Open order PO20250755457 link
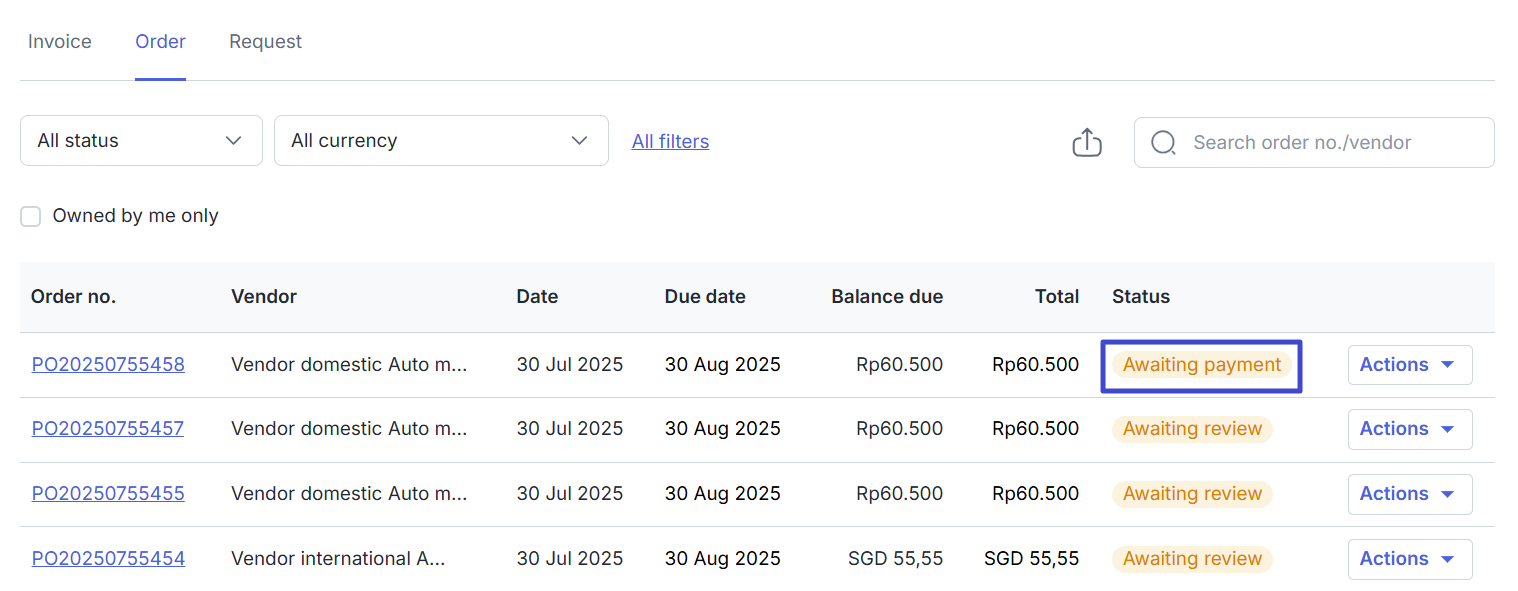This screenshot has width=1518, height=591. coord(108,429)
